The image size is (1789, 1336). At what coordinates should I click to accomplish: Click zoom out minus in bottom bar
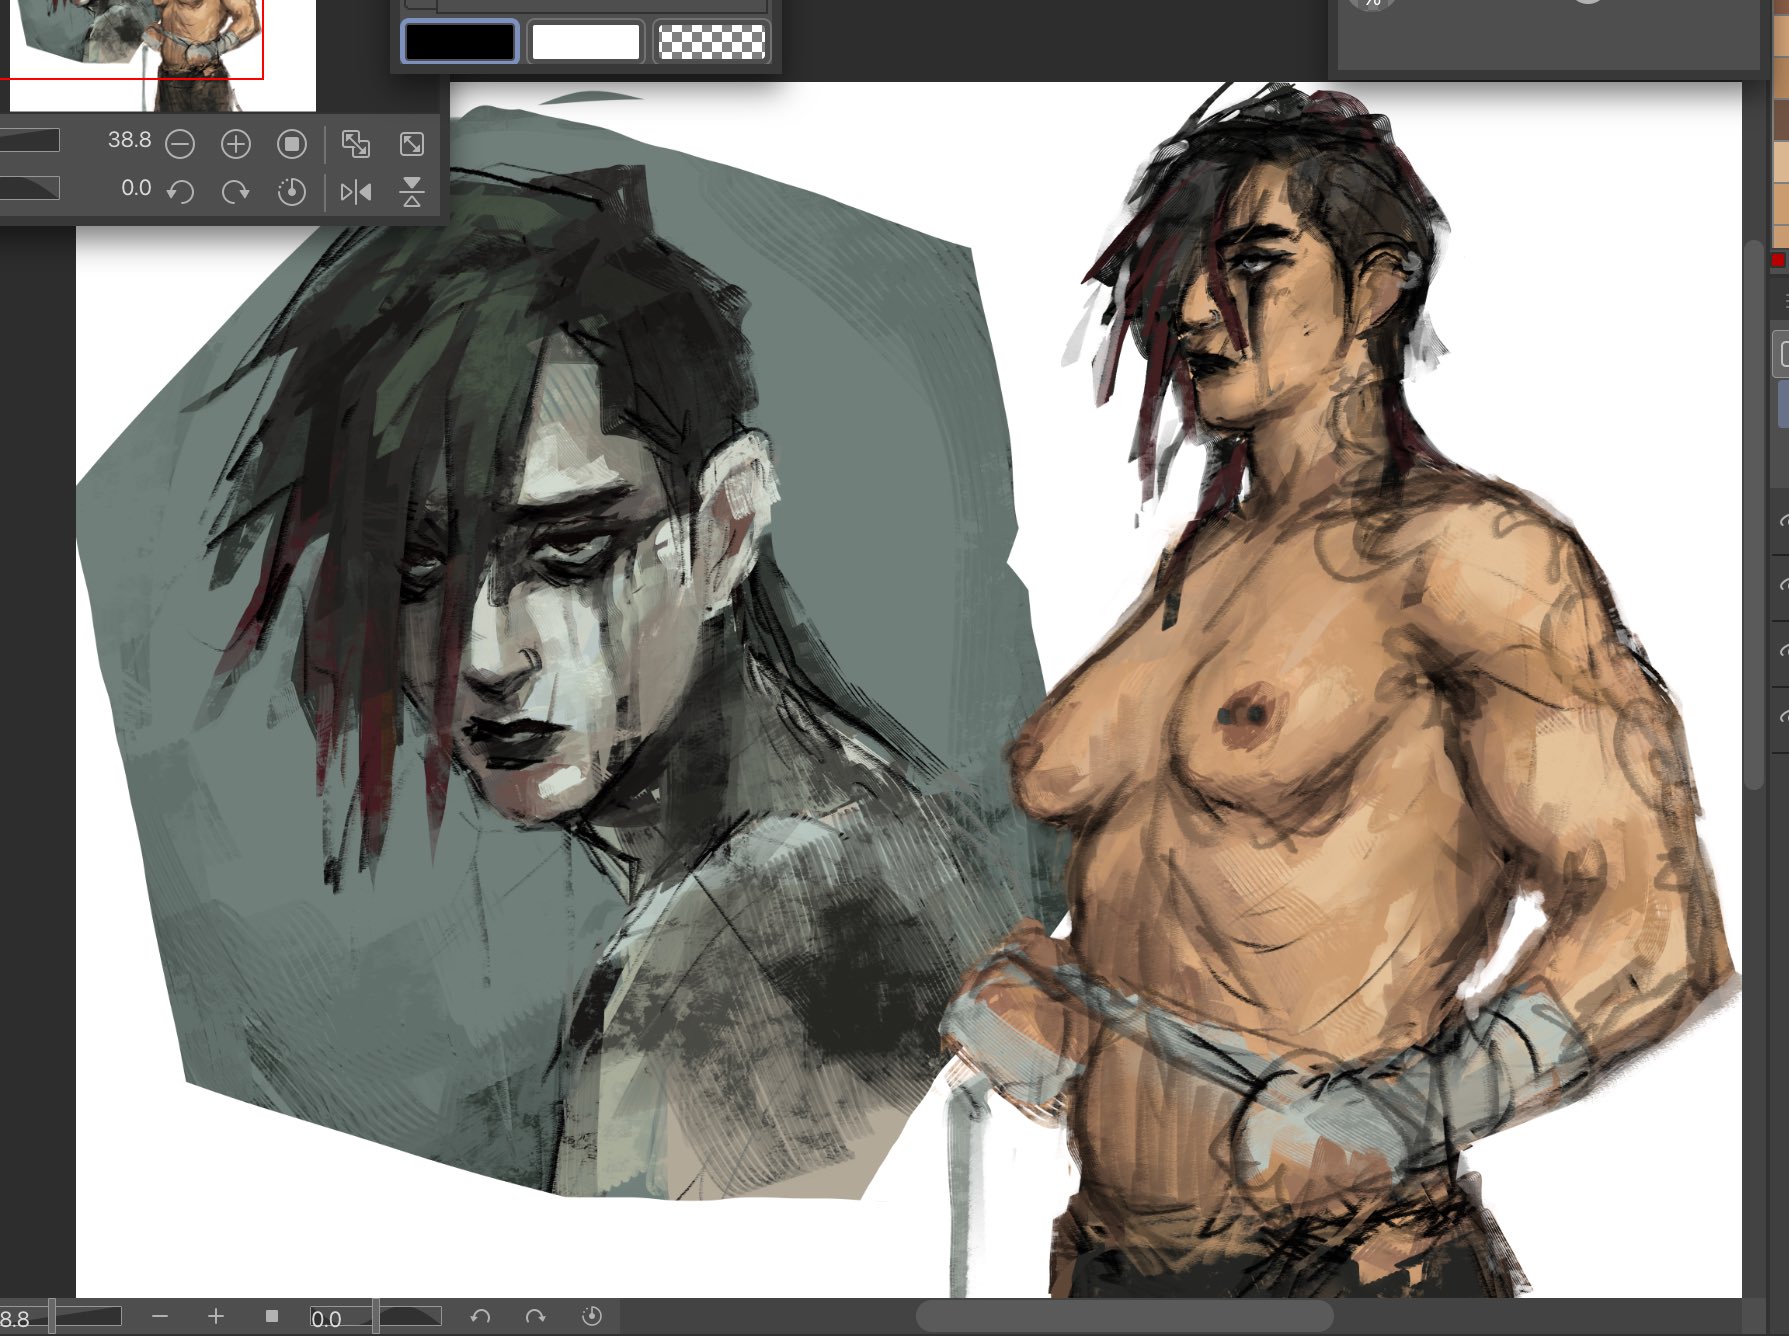click(160, 1317)
